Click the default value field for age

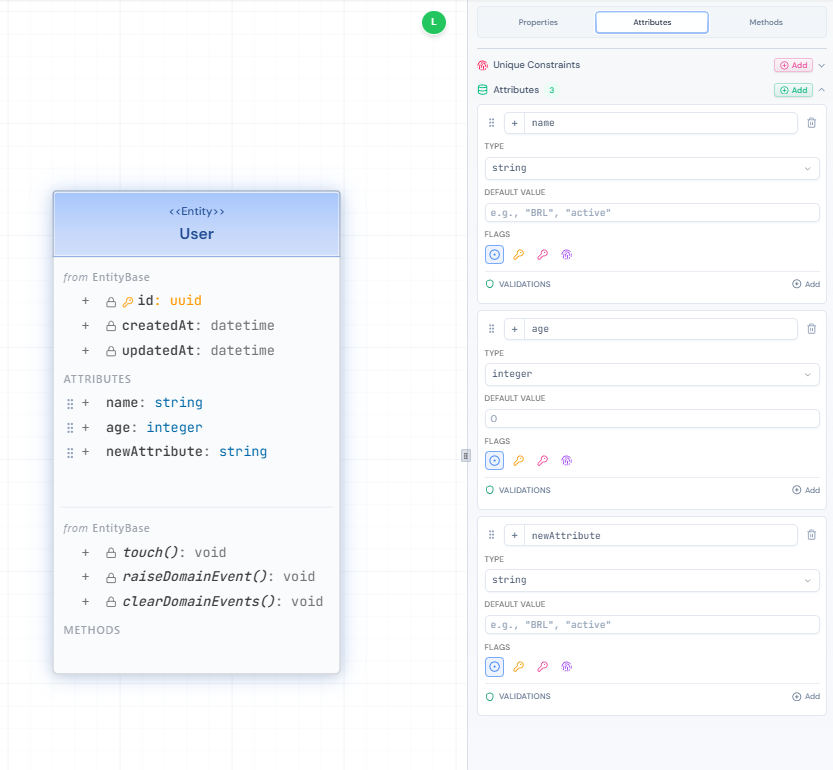[651, 419]
